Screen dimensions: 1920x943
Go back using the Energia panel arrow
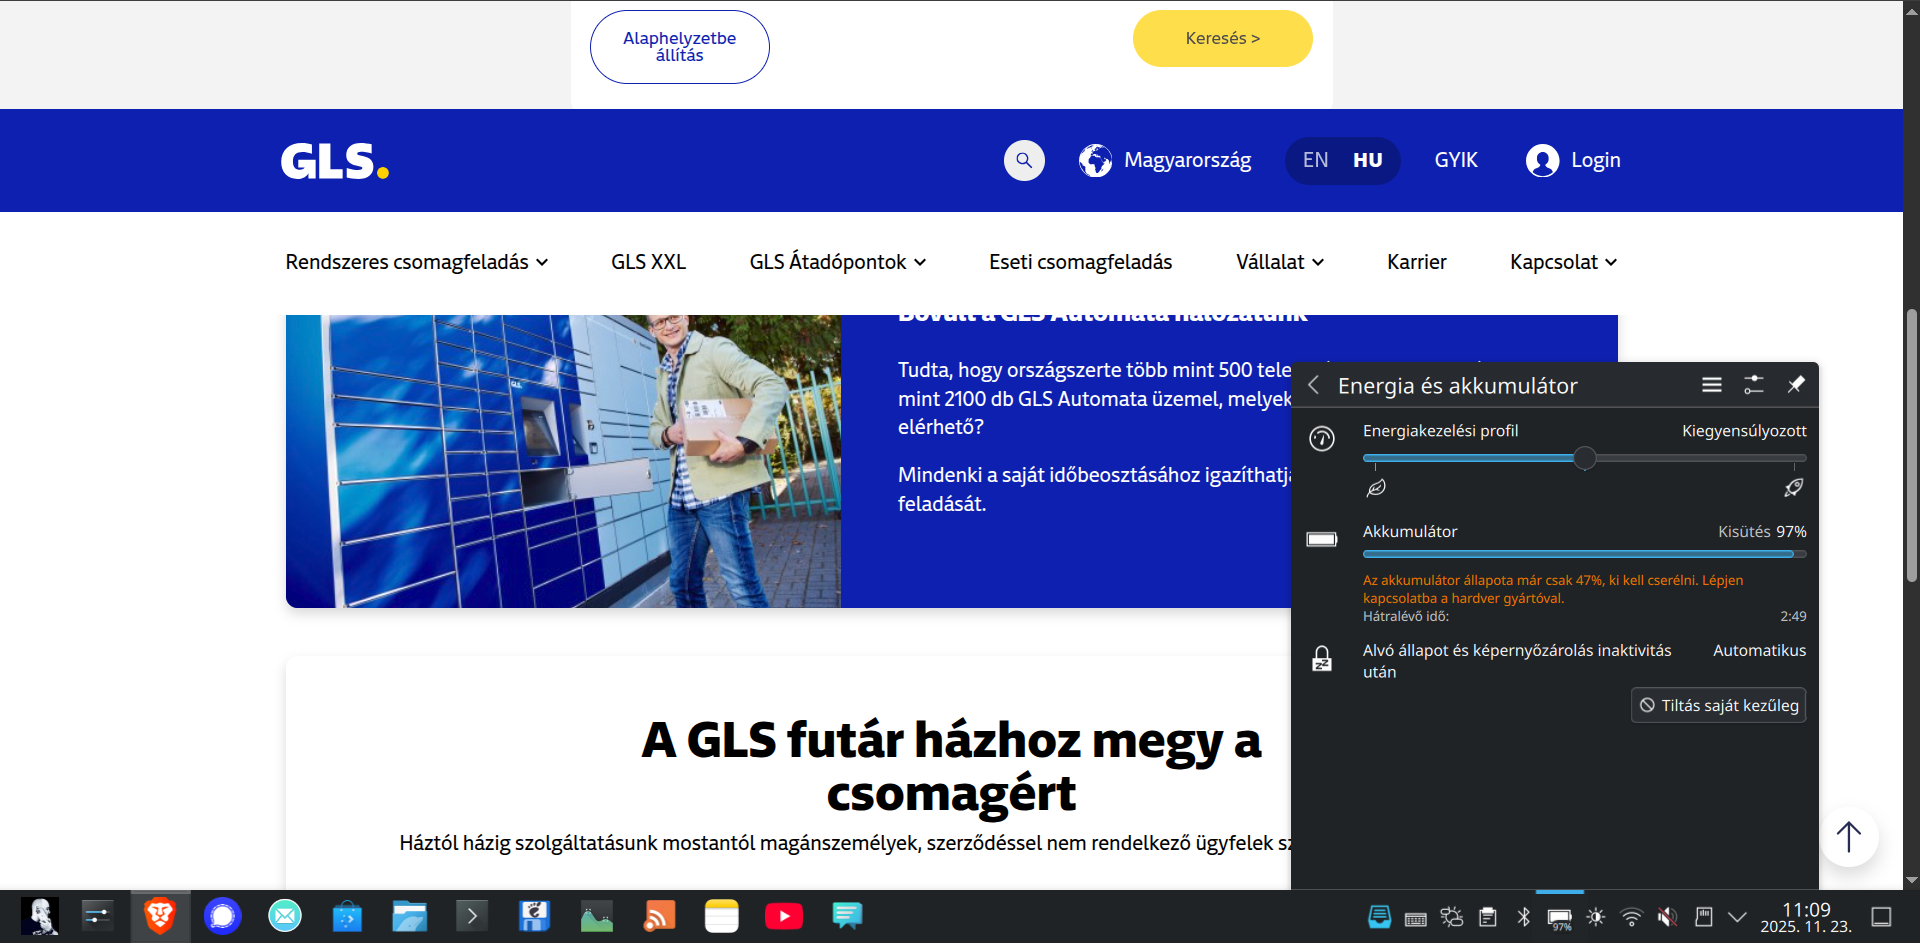pos(1314,386)
